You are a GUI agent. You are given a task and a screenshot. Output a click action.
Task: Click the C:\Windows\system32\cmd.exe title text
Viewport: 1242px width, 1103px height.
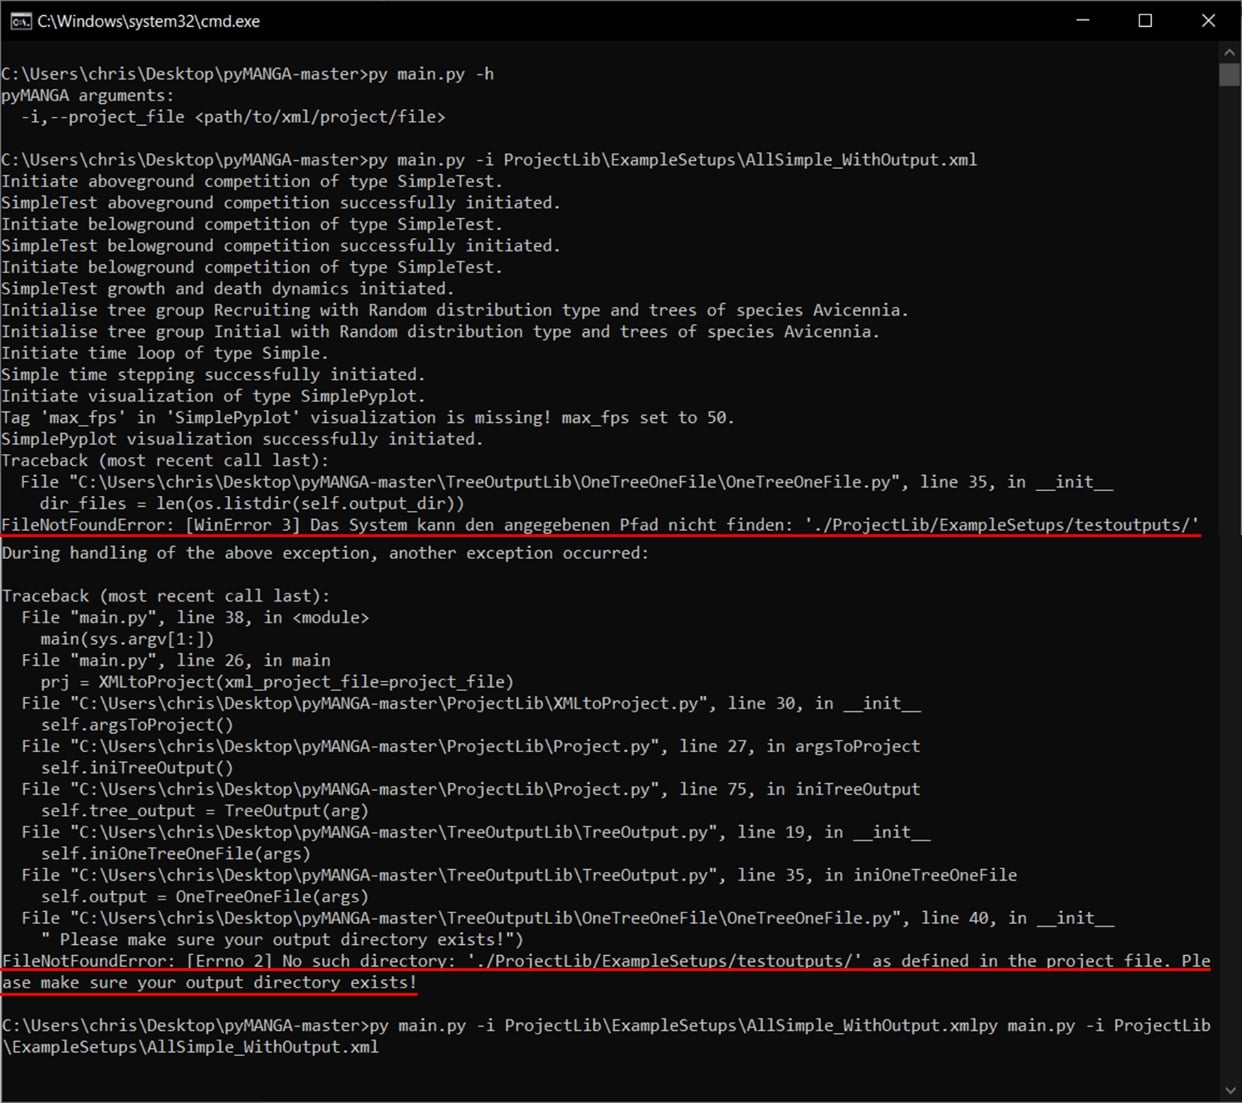[148, 21]
